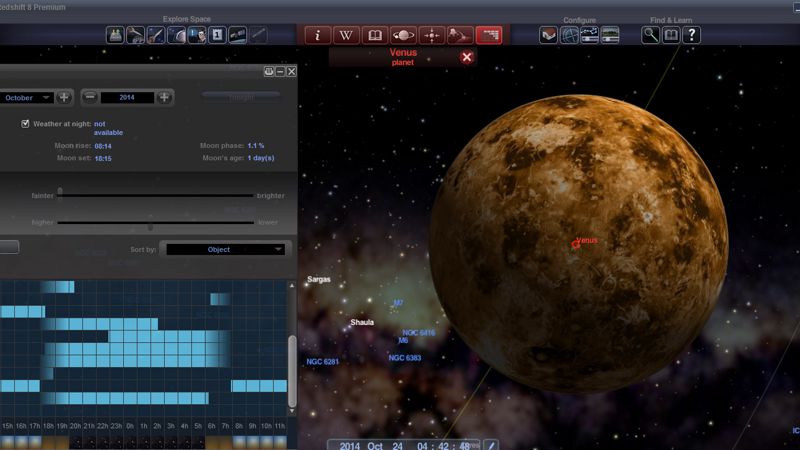Decrease year with minus before 2014
Image resolution: width=800 pixels, height=450 pixels.
coord(90,97)
